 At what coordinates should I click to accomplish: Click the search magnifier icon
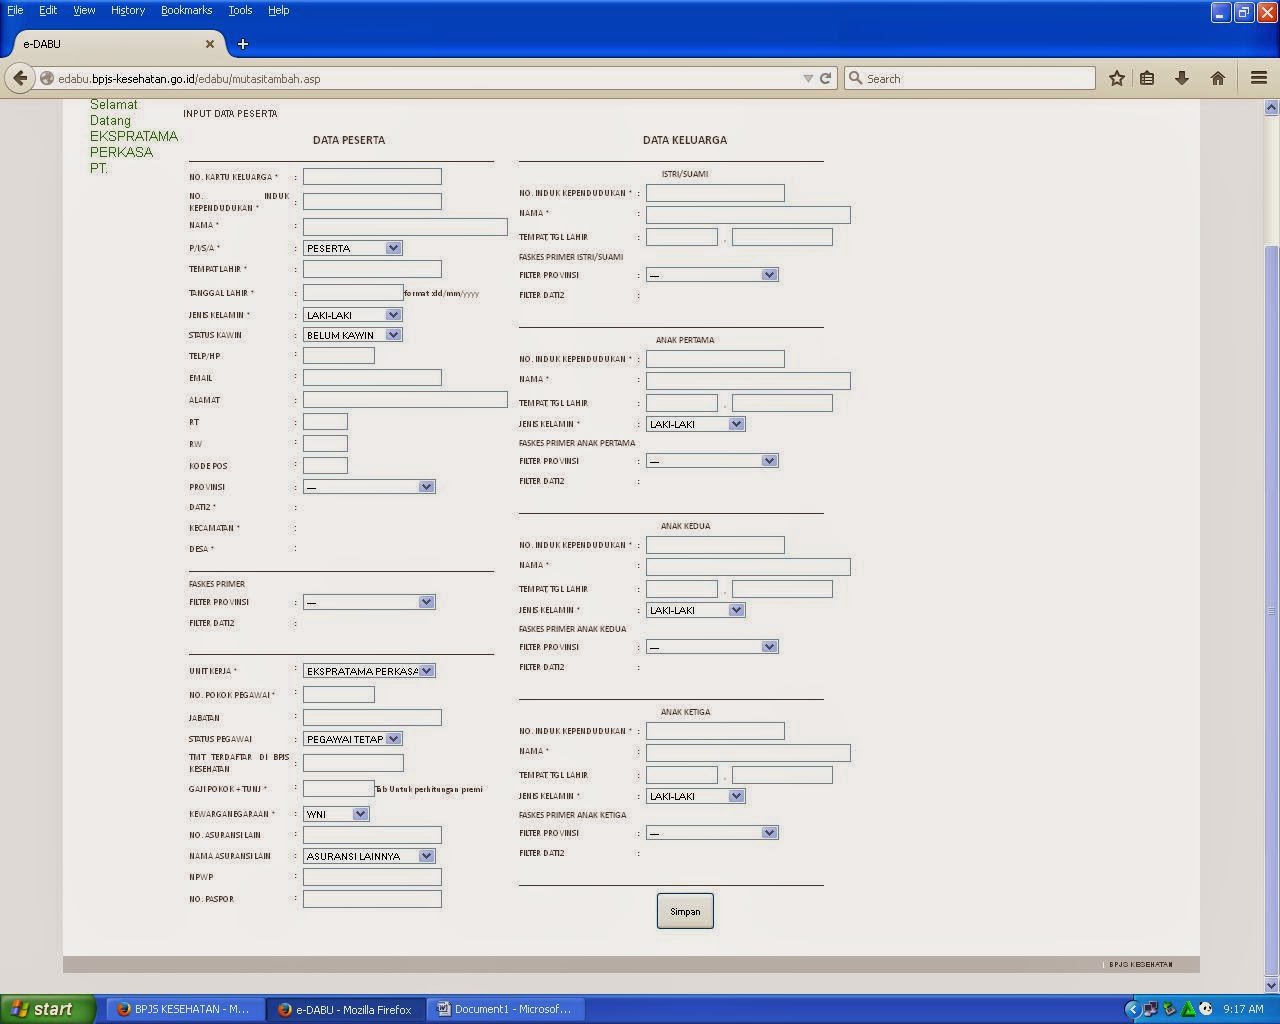[x=855, y=78]
